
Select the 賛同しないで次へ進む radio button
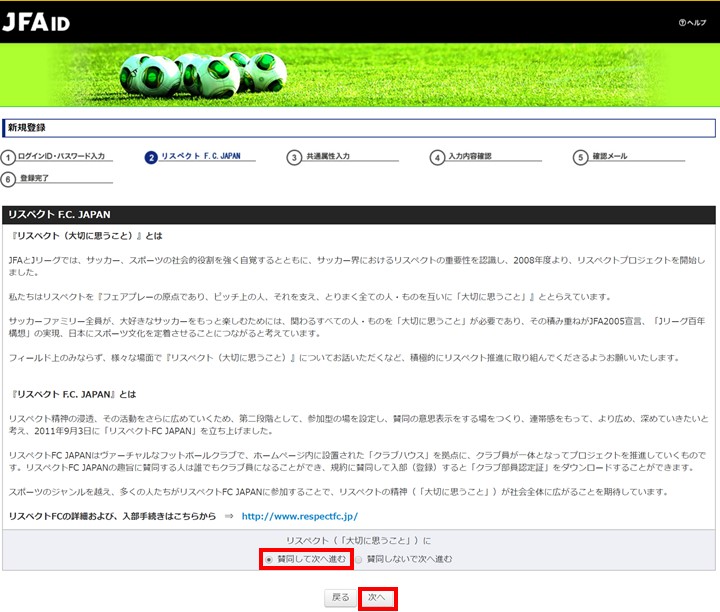[358, 560]
